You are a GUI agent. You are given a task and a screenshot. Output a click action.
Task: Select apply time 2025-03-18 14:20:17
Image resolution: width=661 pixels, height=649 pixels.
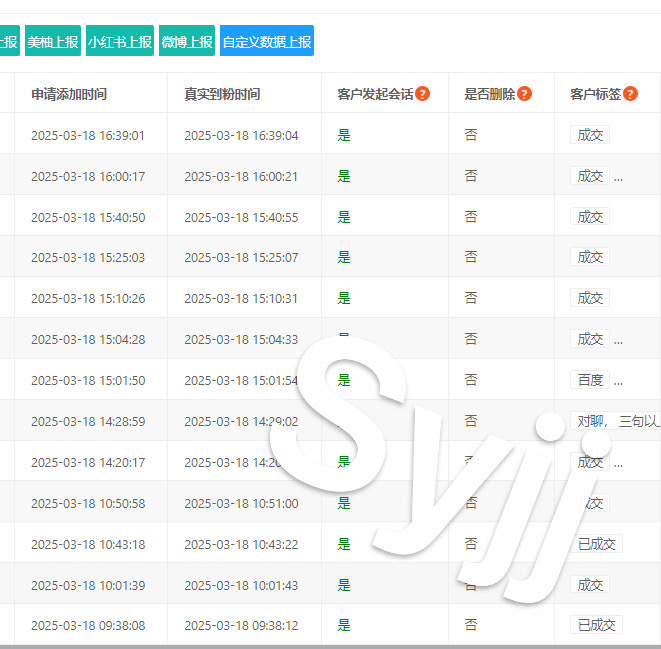tap(88, 462)
